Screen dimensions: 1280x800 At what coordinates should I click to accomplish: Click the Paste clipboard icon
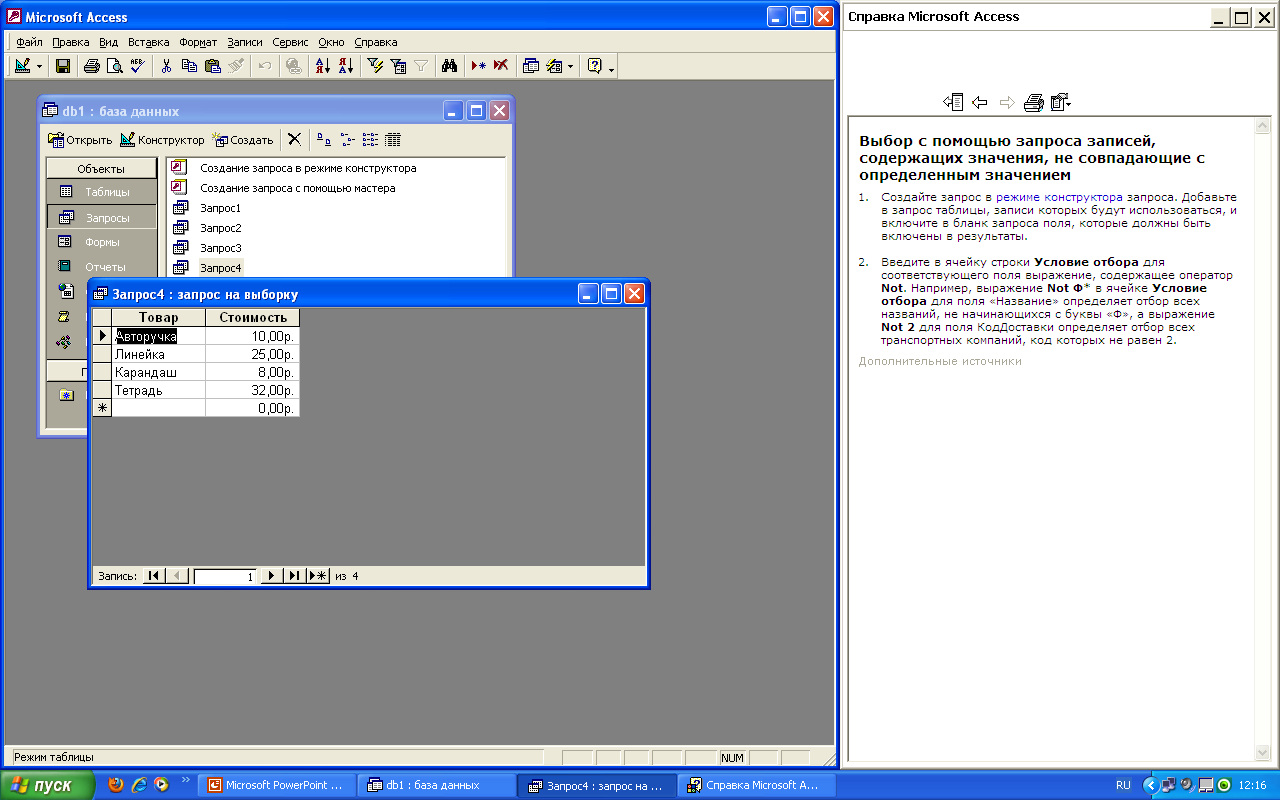[x=212, y=66]
